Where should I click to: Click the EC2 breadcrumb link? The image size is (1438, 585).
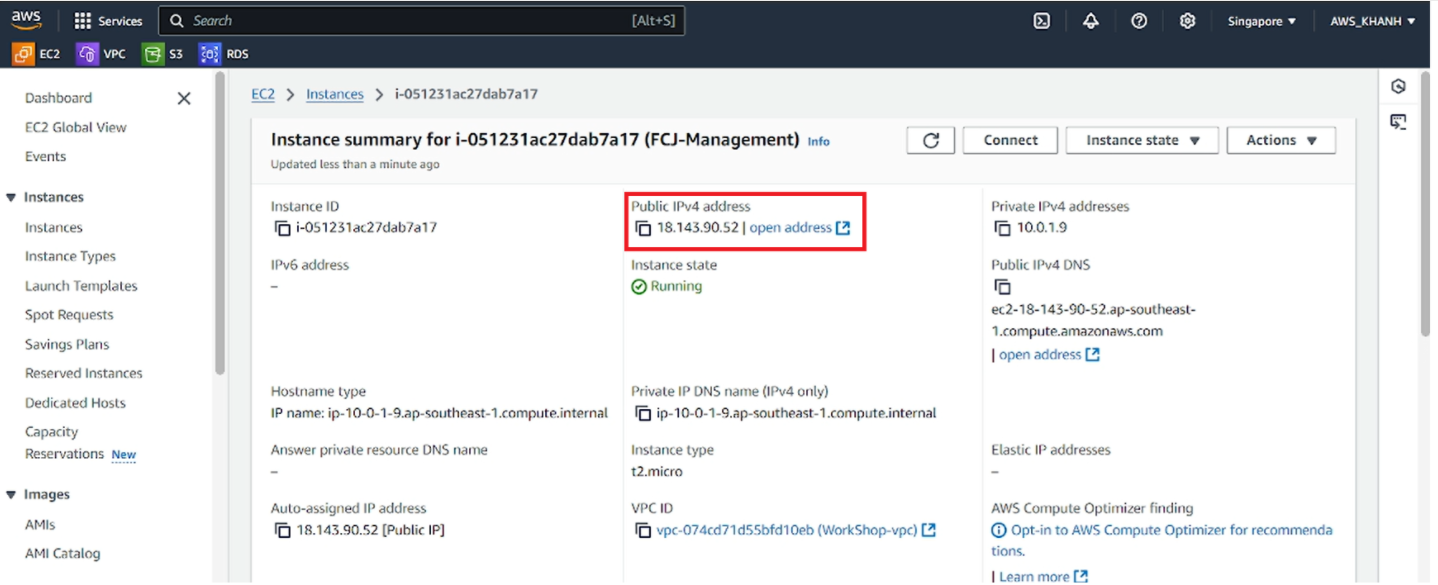click(262, 94)
